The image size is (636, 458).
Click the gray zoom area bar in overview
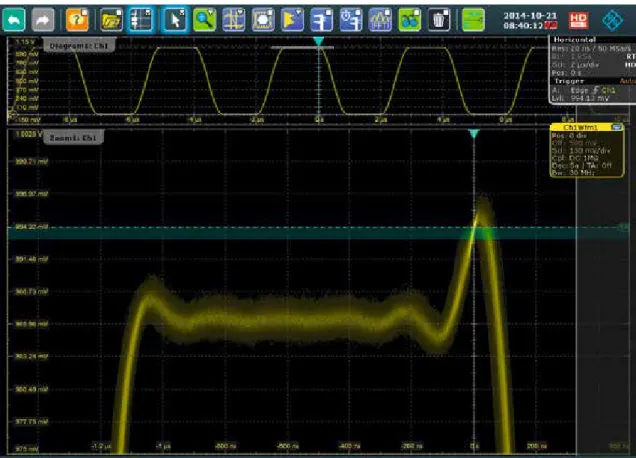pos(302,47)
